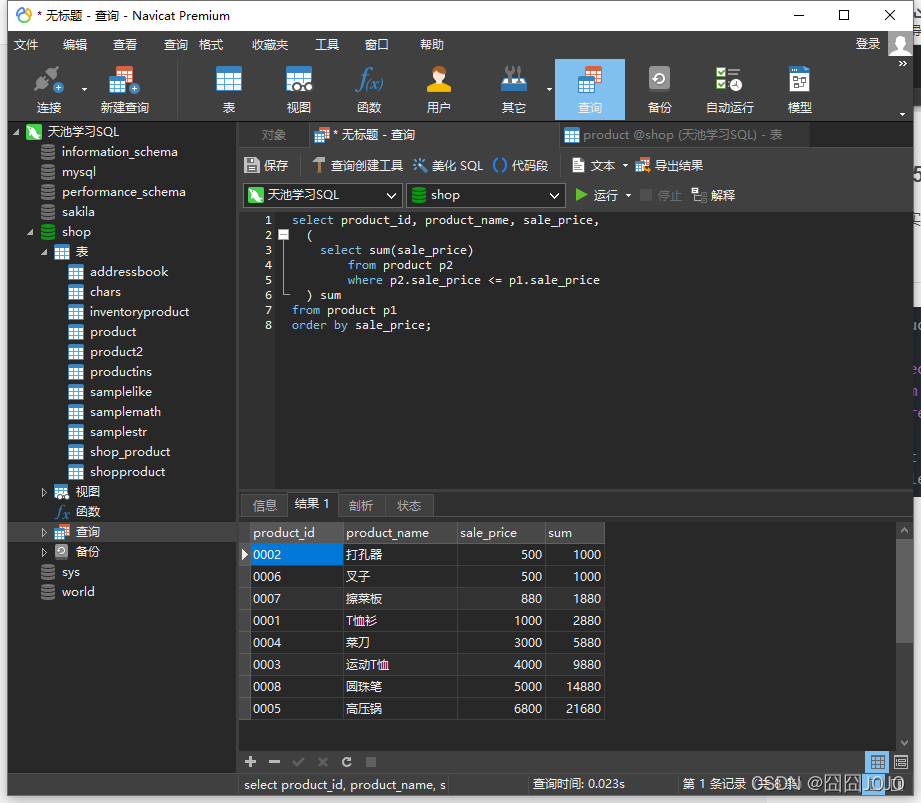The height and width of the screenshot is (803, 921).
Task: Collapse the shop database node
Action: click(30, 232)
